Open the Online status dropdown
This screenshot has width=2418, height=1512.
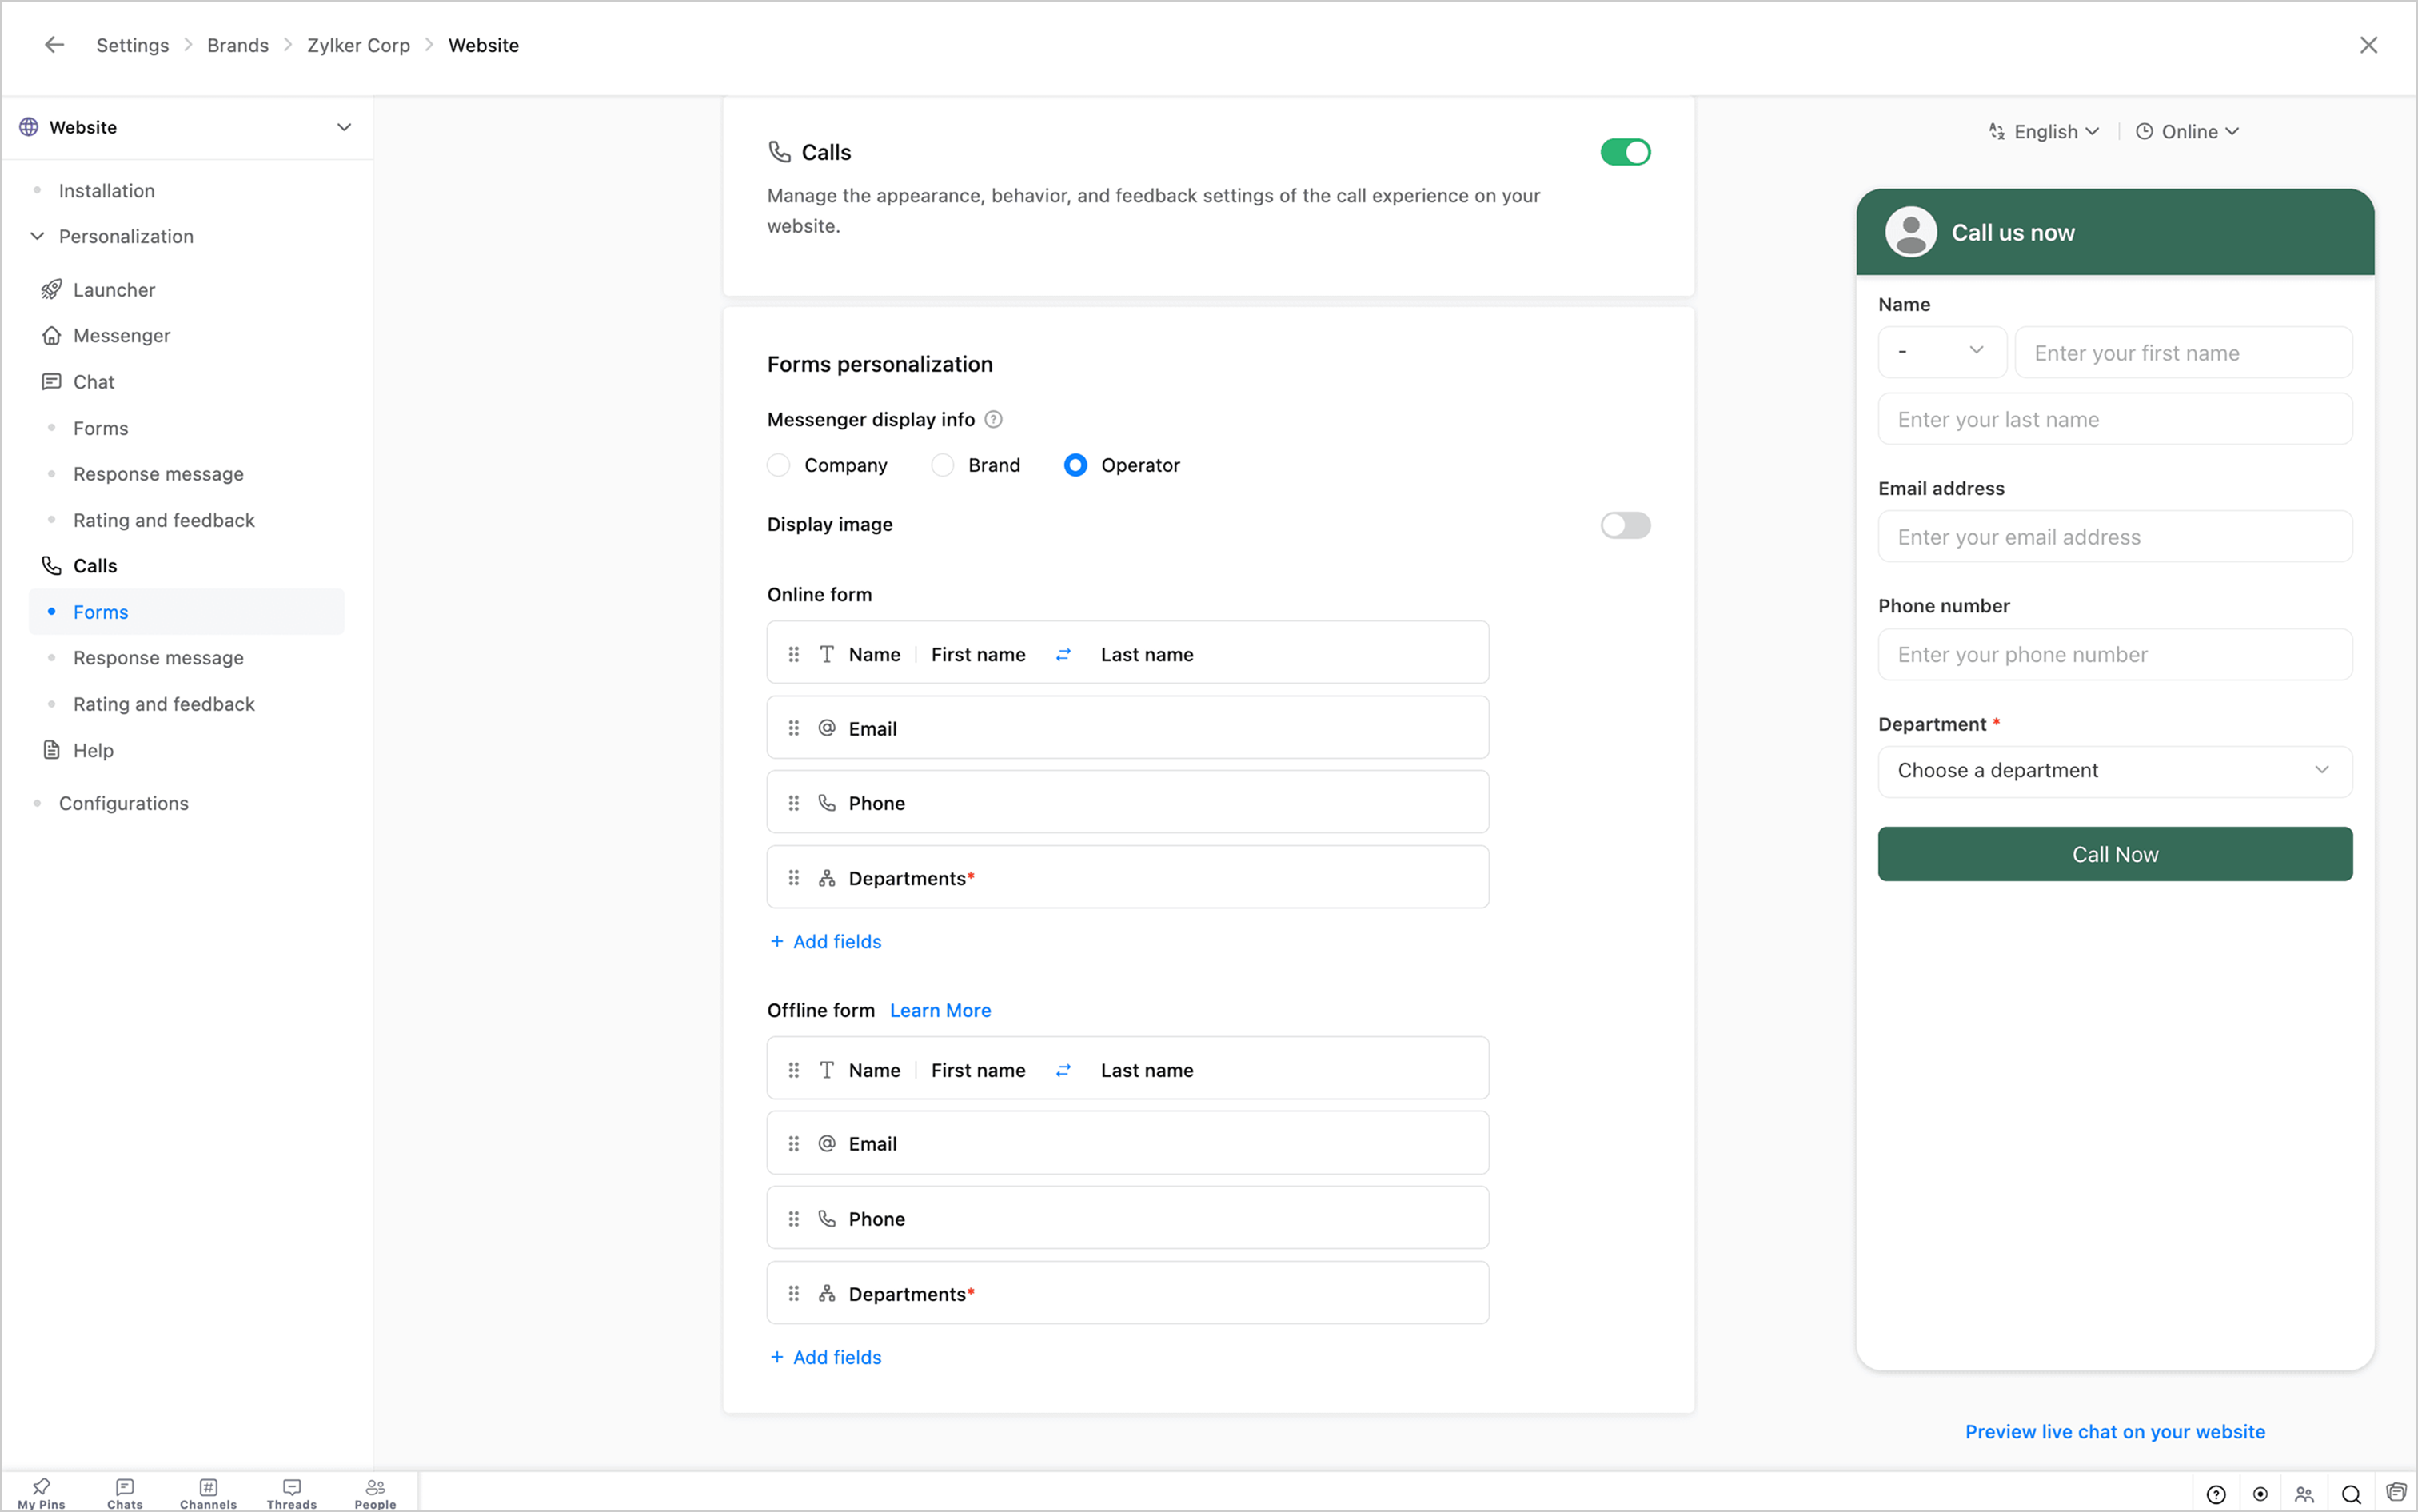click(2187, 132)
